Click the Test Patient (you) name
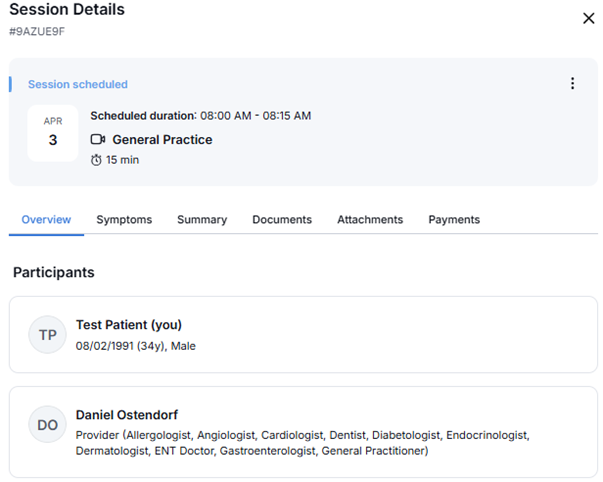 (129, 325)
